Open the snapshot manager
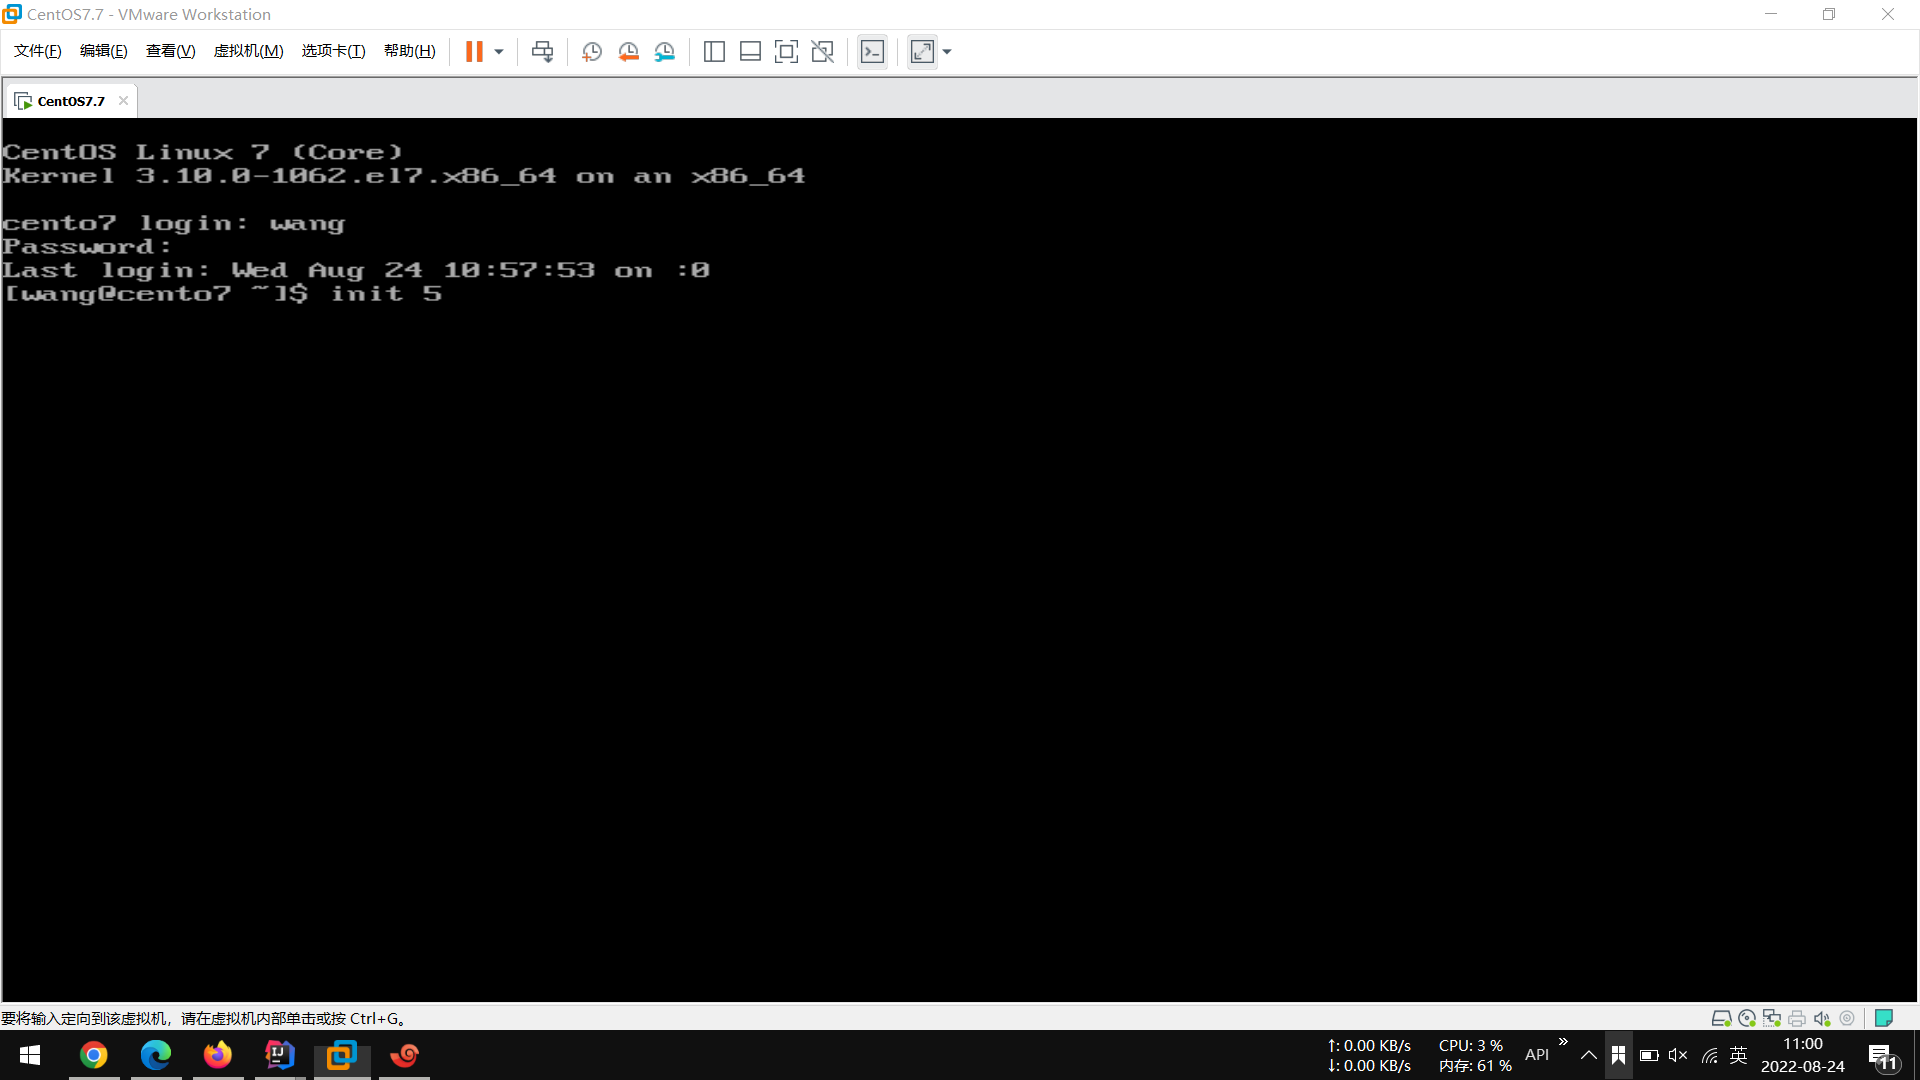Screen dimensions: 1920x1080 pyautogui.click(x=665, y=51)
